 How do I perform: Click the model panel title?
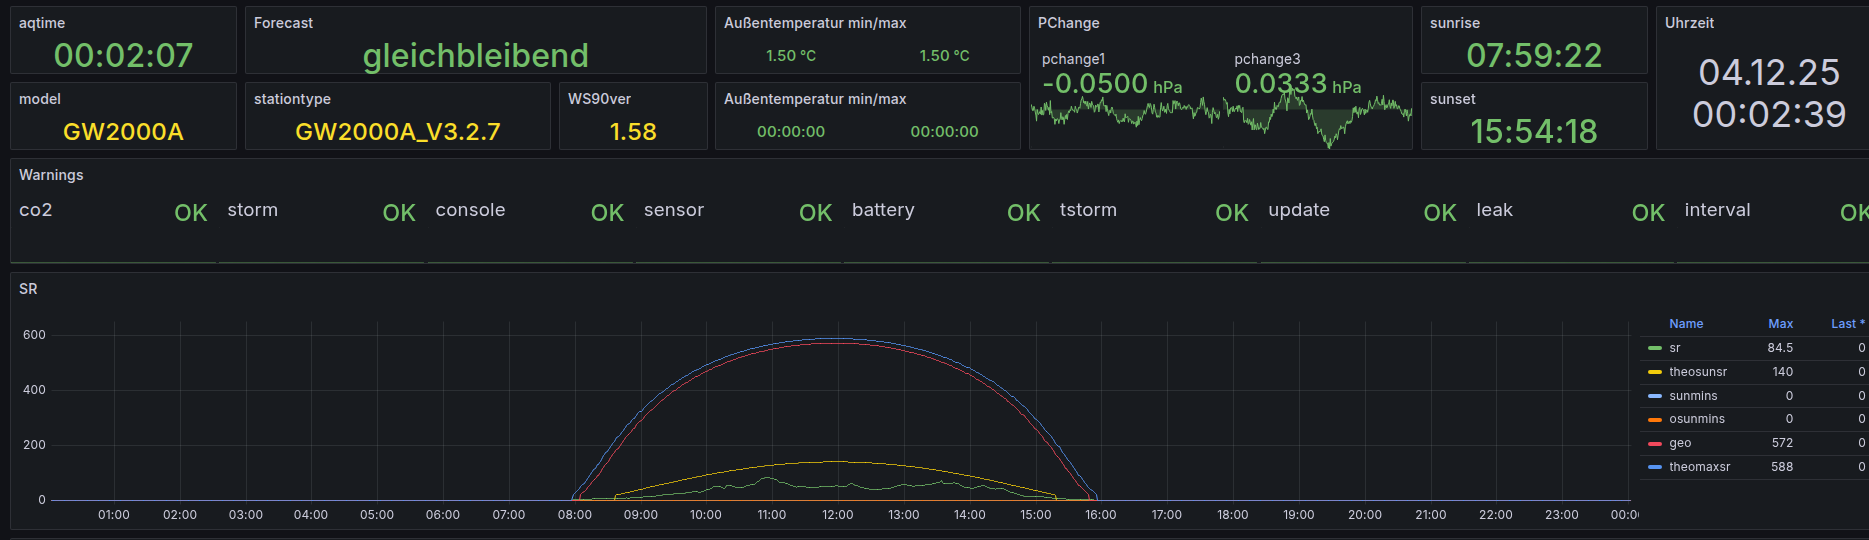pos(40,99)
